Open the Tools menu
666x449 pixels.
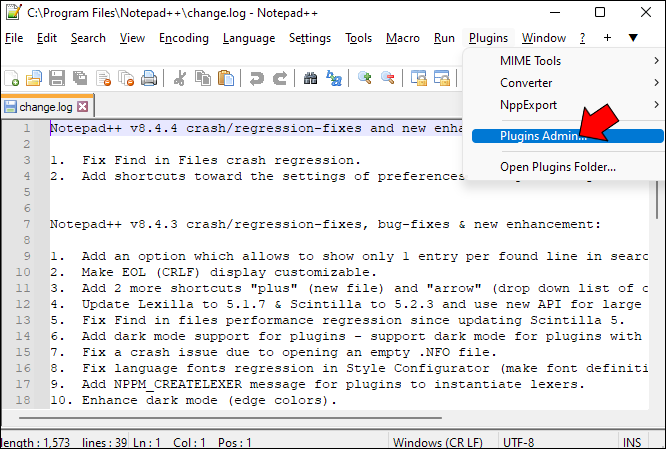coord(358,38)
